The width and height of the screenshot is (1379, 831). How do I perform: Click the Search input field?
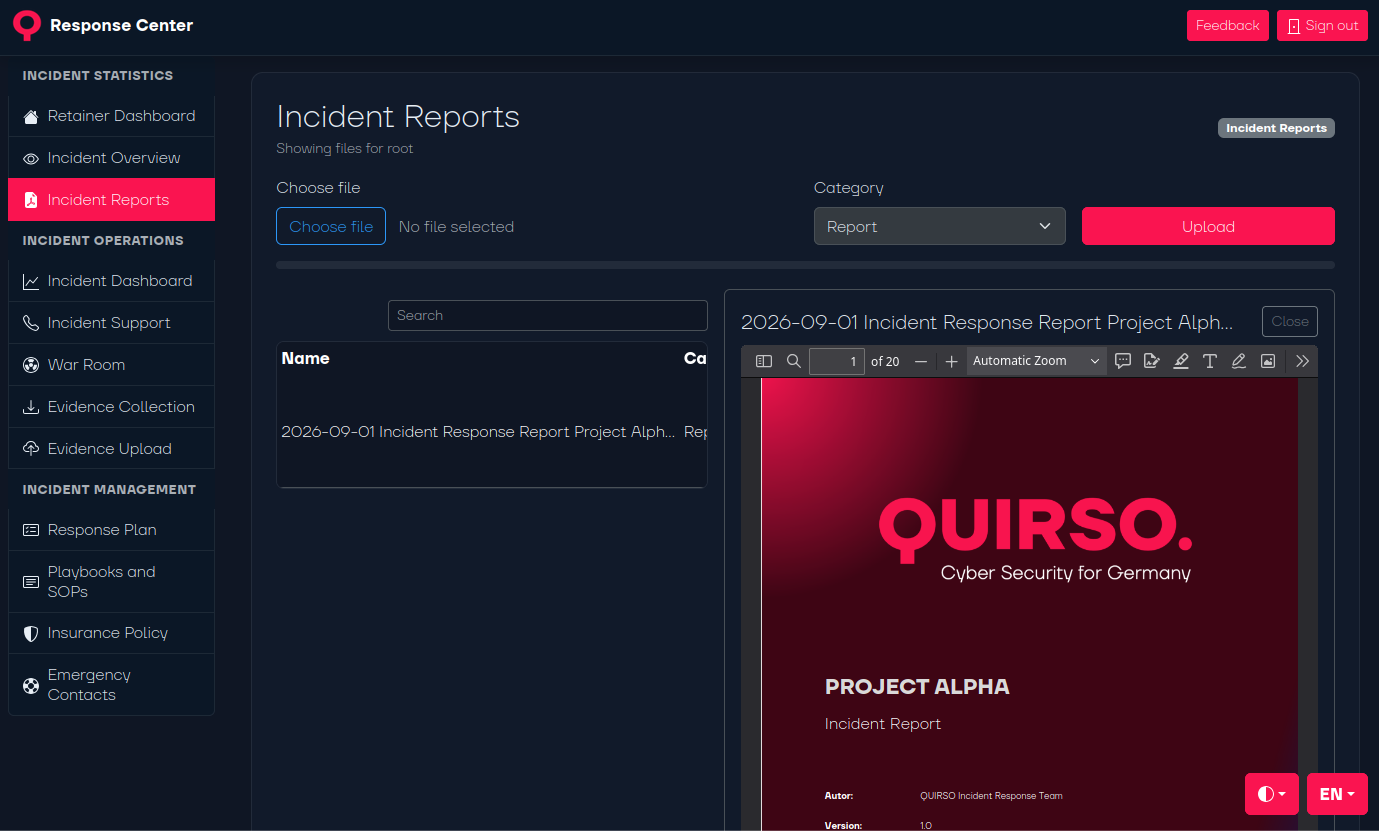pyautogui.click(x=547, y=315)
